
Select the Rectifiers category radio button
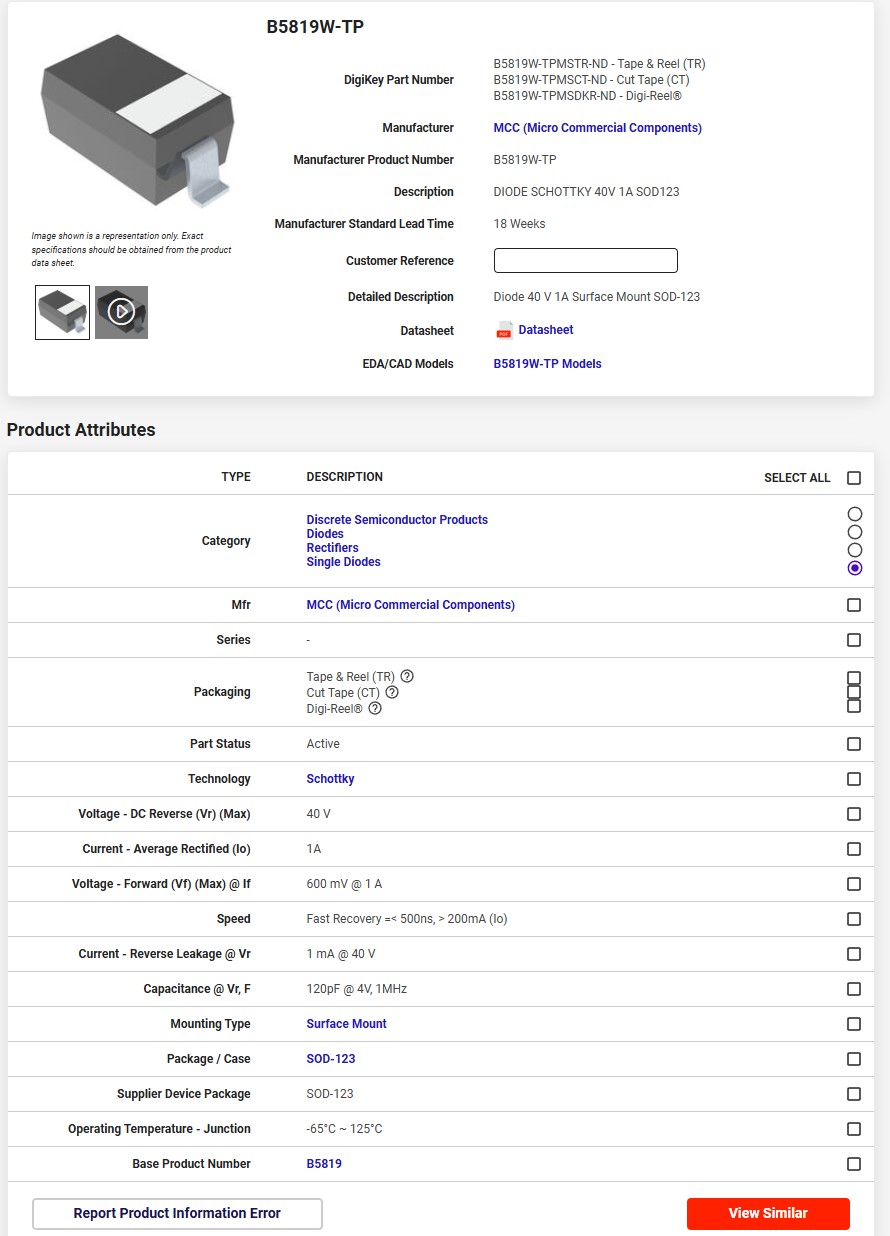point(854,550)
